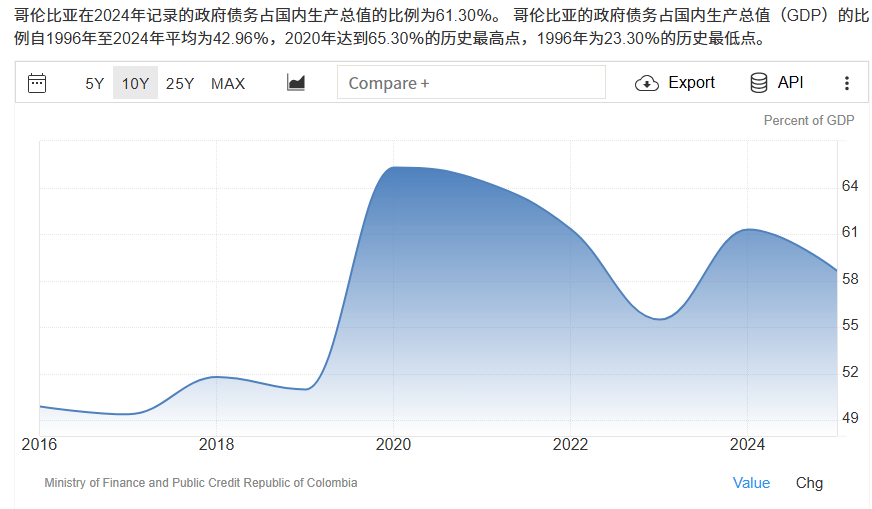The height and width of the screenshot is (509, 872).
Task: Click the chart trough near 2023
Action: [x=660, y=319]
